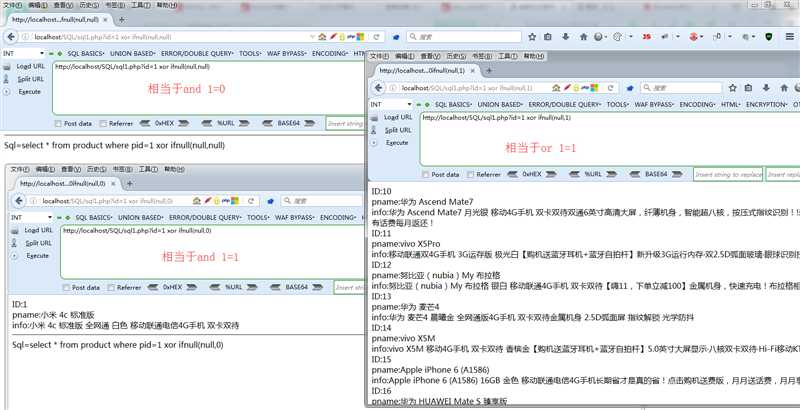Click the dark shield extension icon
The height and width of the screenshot is (410, 800).
tap(768, 37)
